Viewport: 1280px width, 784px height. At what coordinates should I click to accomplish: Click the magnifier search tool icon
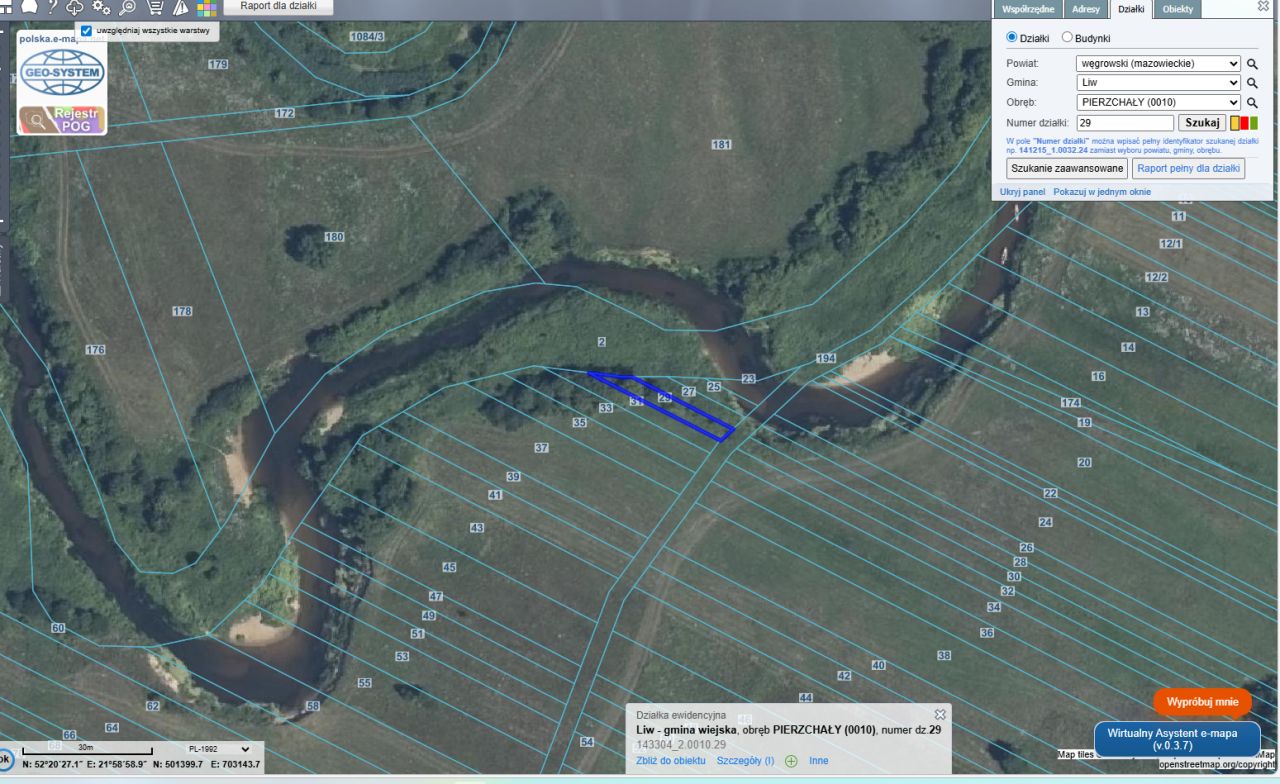(128, 7)
